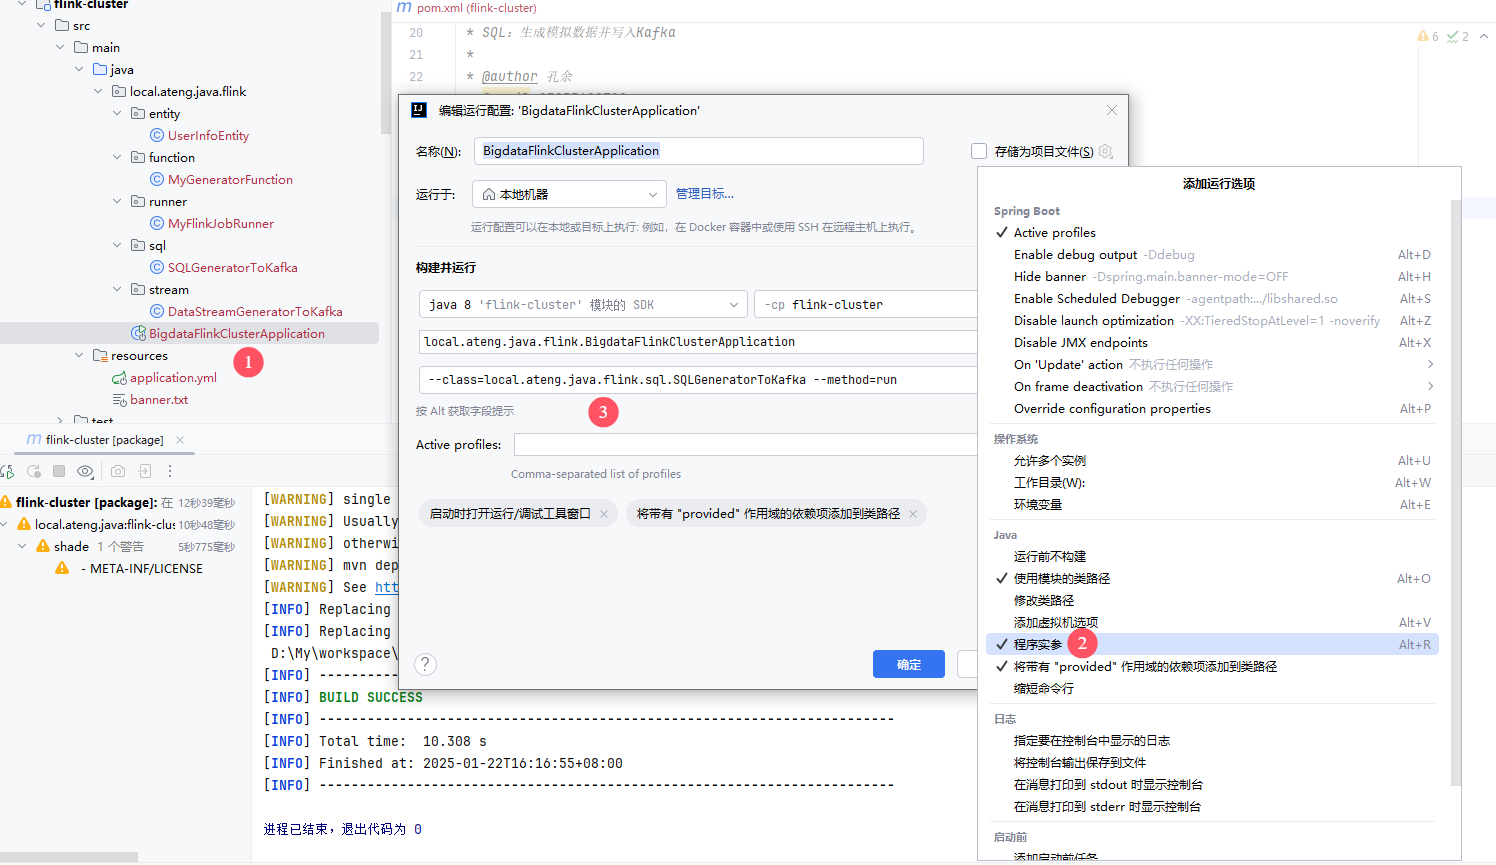The height and width of the screenshot is (865, 1496).
Task: Close the flink-cluster [package] run tab
Action: pyautogui.click(x=180, y=440)
